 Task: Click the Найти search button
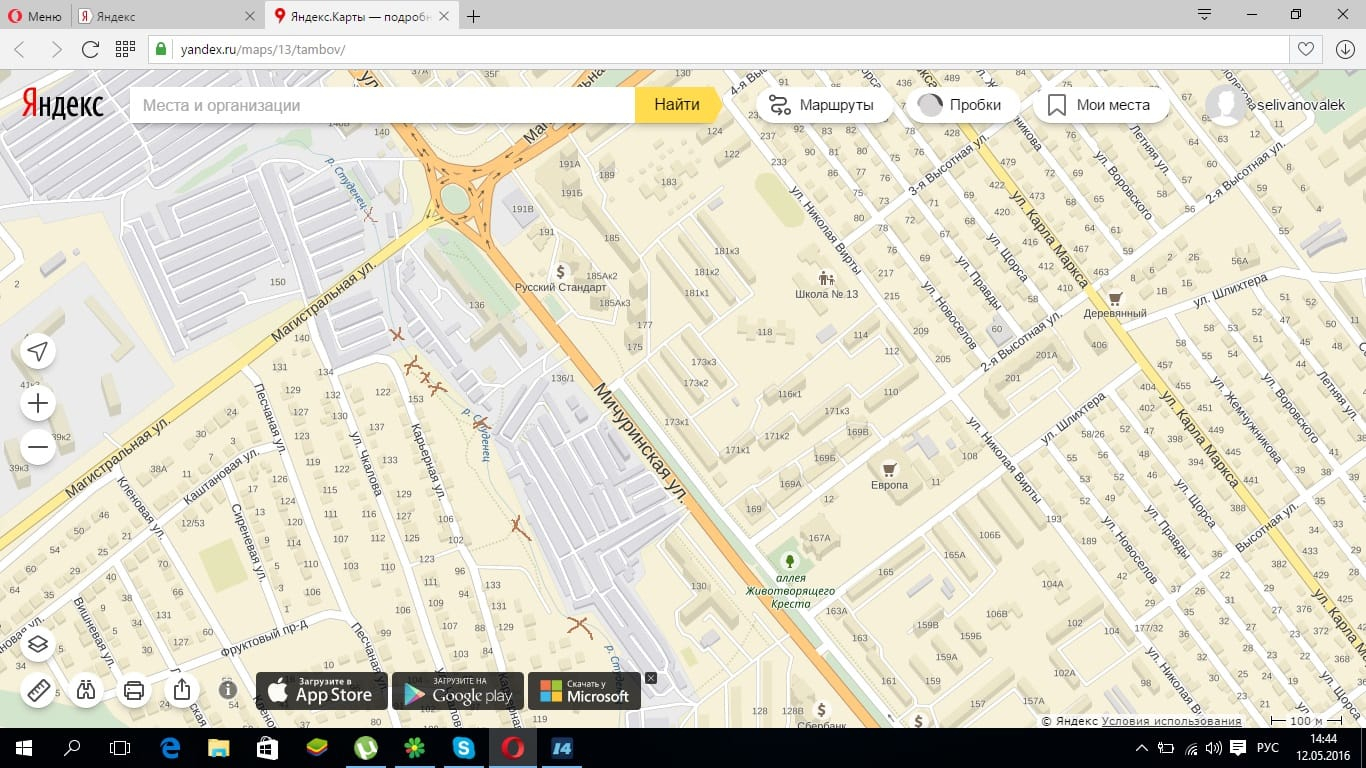tap(677, 105)
